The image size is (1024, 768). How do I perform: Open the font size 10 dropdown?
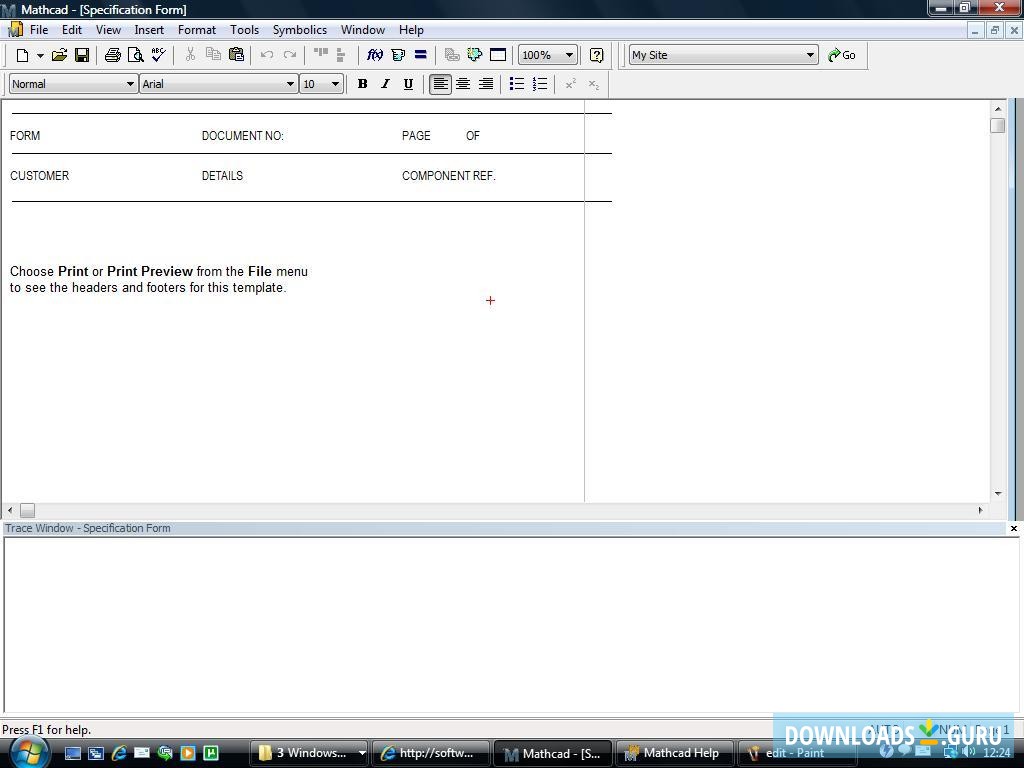point(335,84)
